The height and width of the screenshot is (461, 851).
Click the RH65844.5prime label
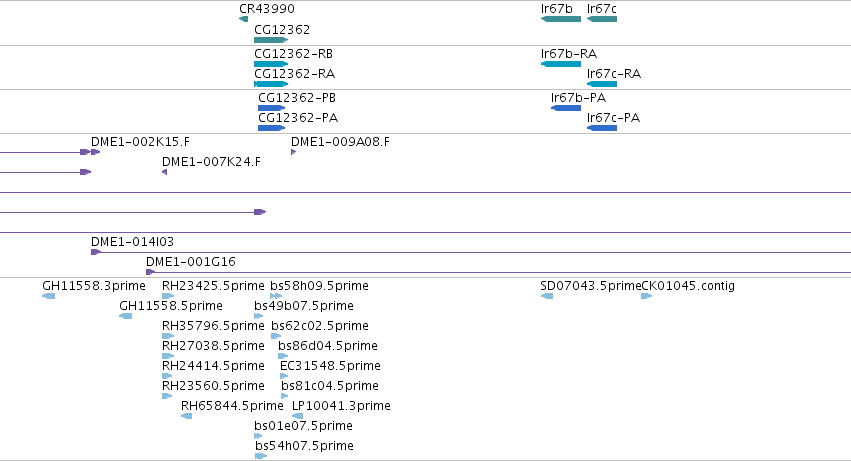tap(232, 406)
